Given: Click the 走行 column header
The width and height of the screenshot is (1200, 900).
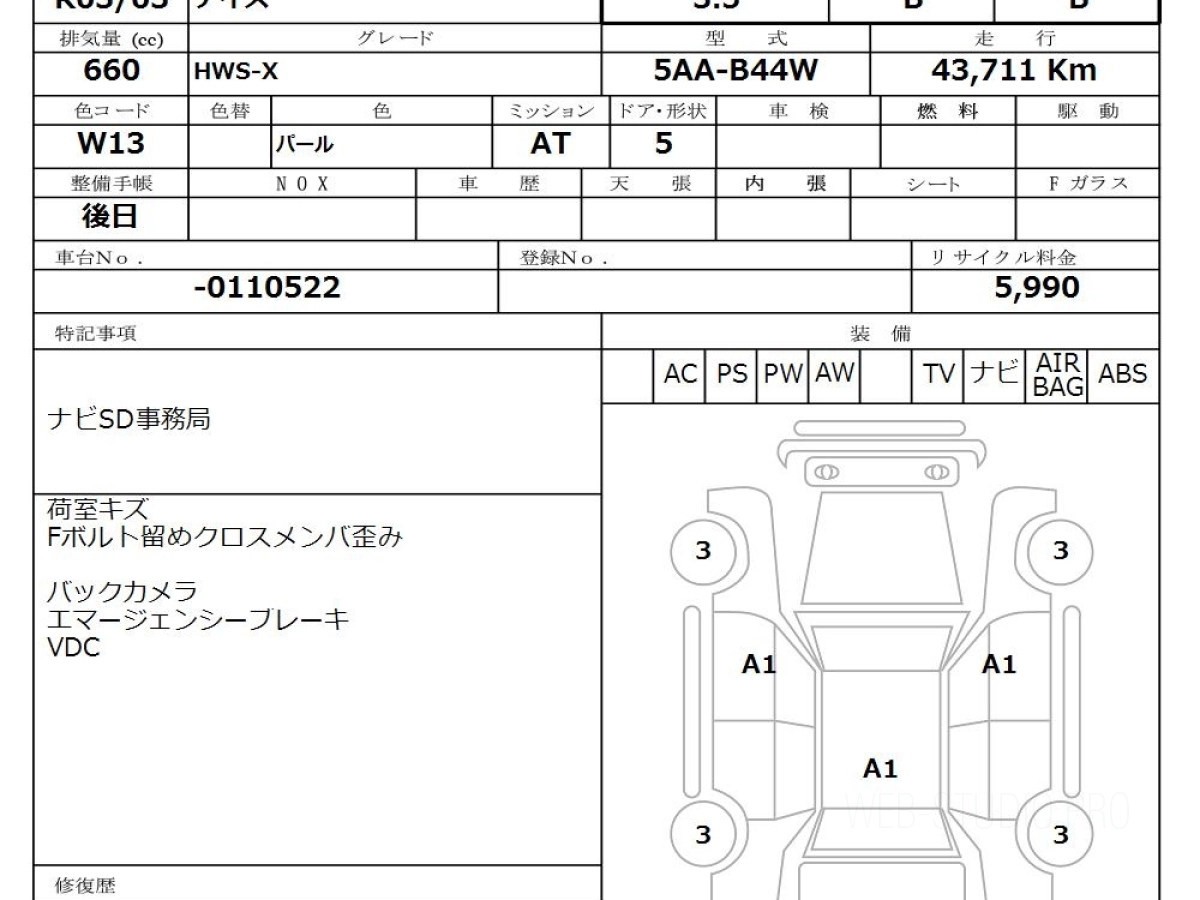Looking at the screenshot, I should 1014,39.
